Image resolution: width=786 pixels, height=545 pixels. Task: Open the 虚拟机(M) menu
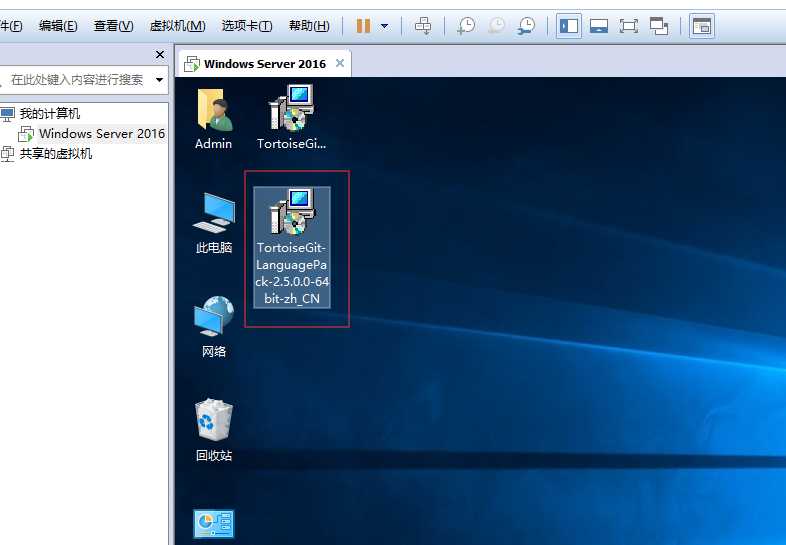coord(177,26)
